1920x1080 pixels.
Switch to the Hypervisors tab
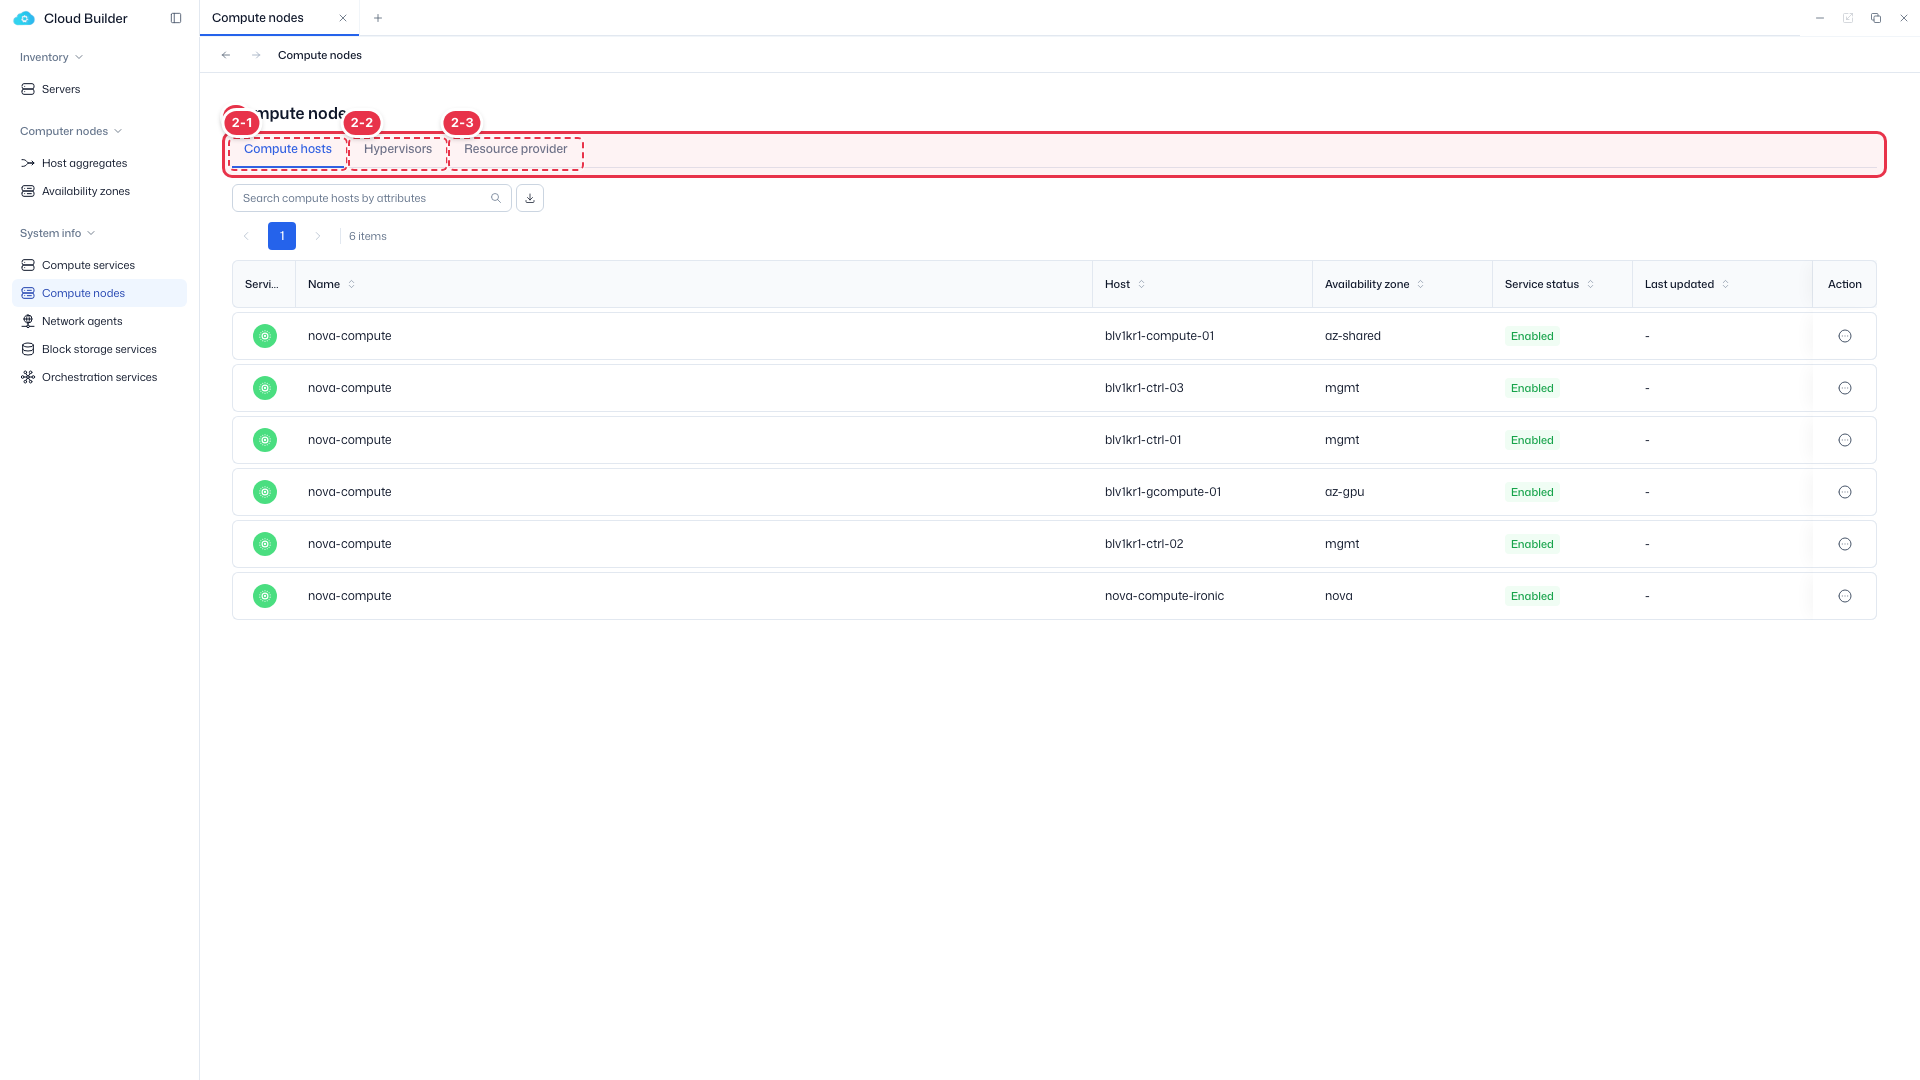[398, 149]
